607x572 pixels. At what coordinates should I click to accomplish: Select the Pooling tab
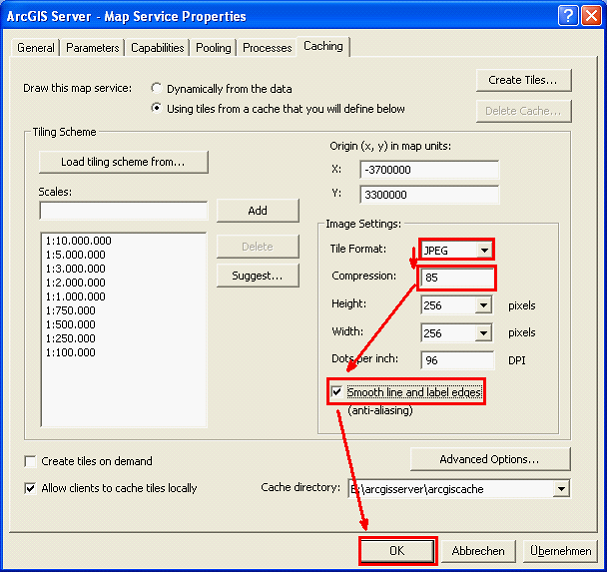click(x=213, y=48)
